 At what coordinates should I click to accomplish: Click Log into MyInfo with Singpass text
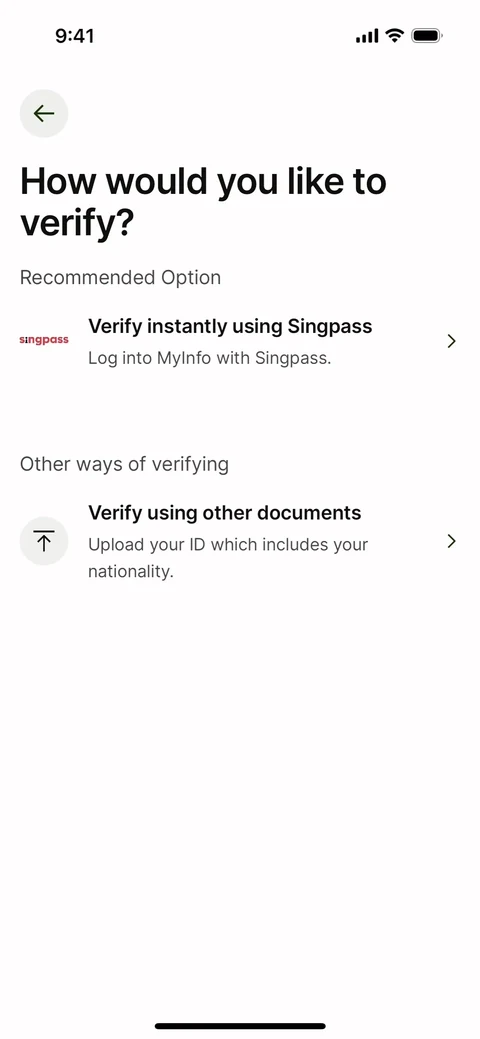(210, 359)
